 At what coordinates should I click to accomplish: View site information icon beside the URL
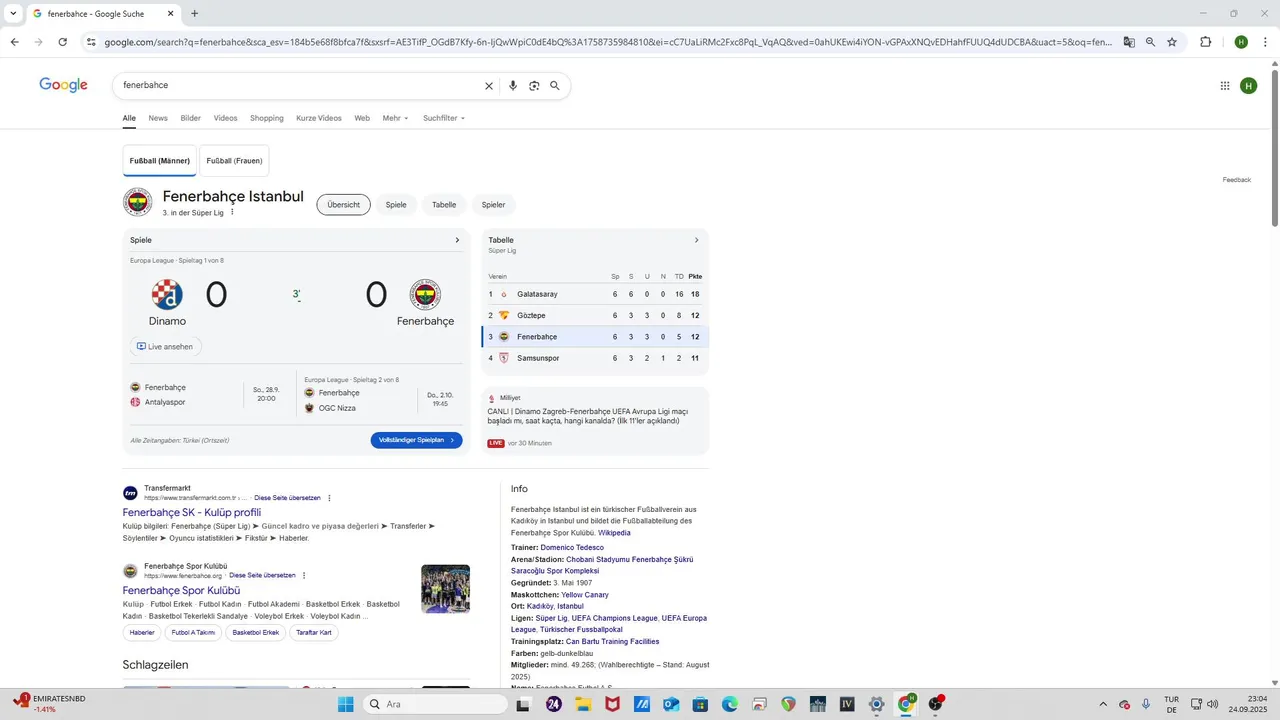(x=91, y=42)
